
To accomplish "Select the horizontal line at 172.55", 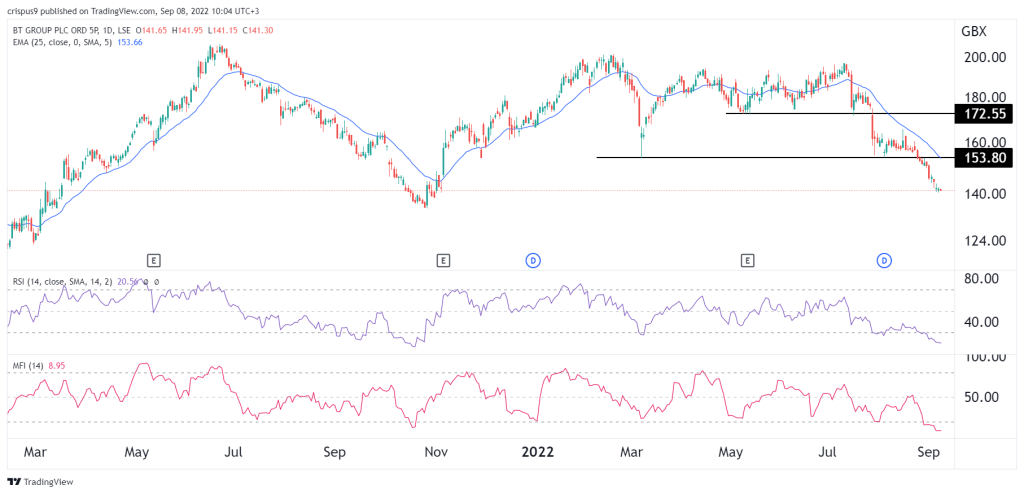I will [x=839, y=114].
